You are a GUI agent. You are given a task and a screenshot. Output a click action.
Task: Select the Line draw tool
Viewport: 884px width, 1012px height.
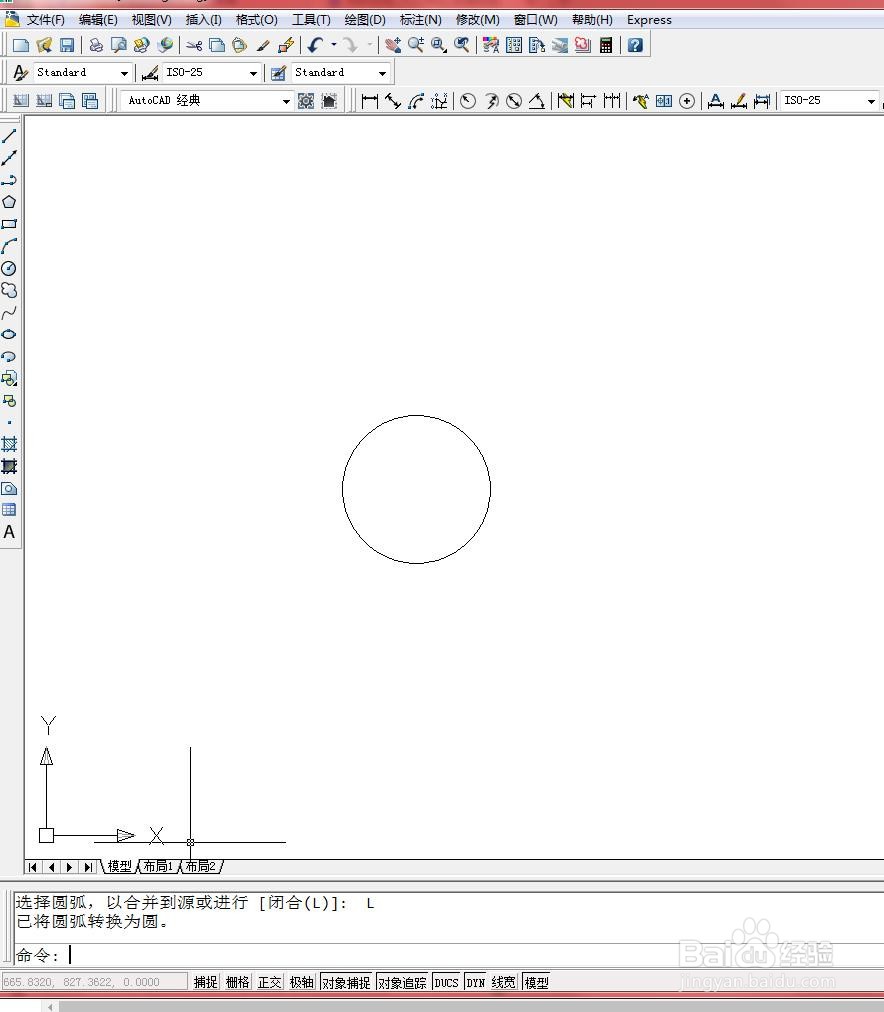[9, 136]
